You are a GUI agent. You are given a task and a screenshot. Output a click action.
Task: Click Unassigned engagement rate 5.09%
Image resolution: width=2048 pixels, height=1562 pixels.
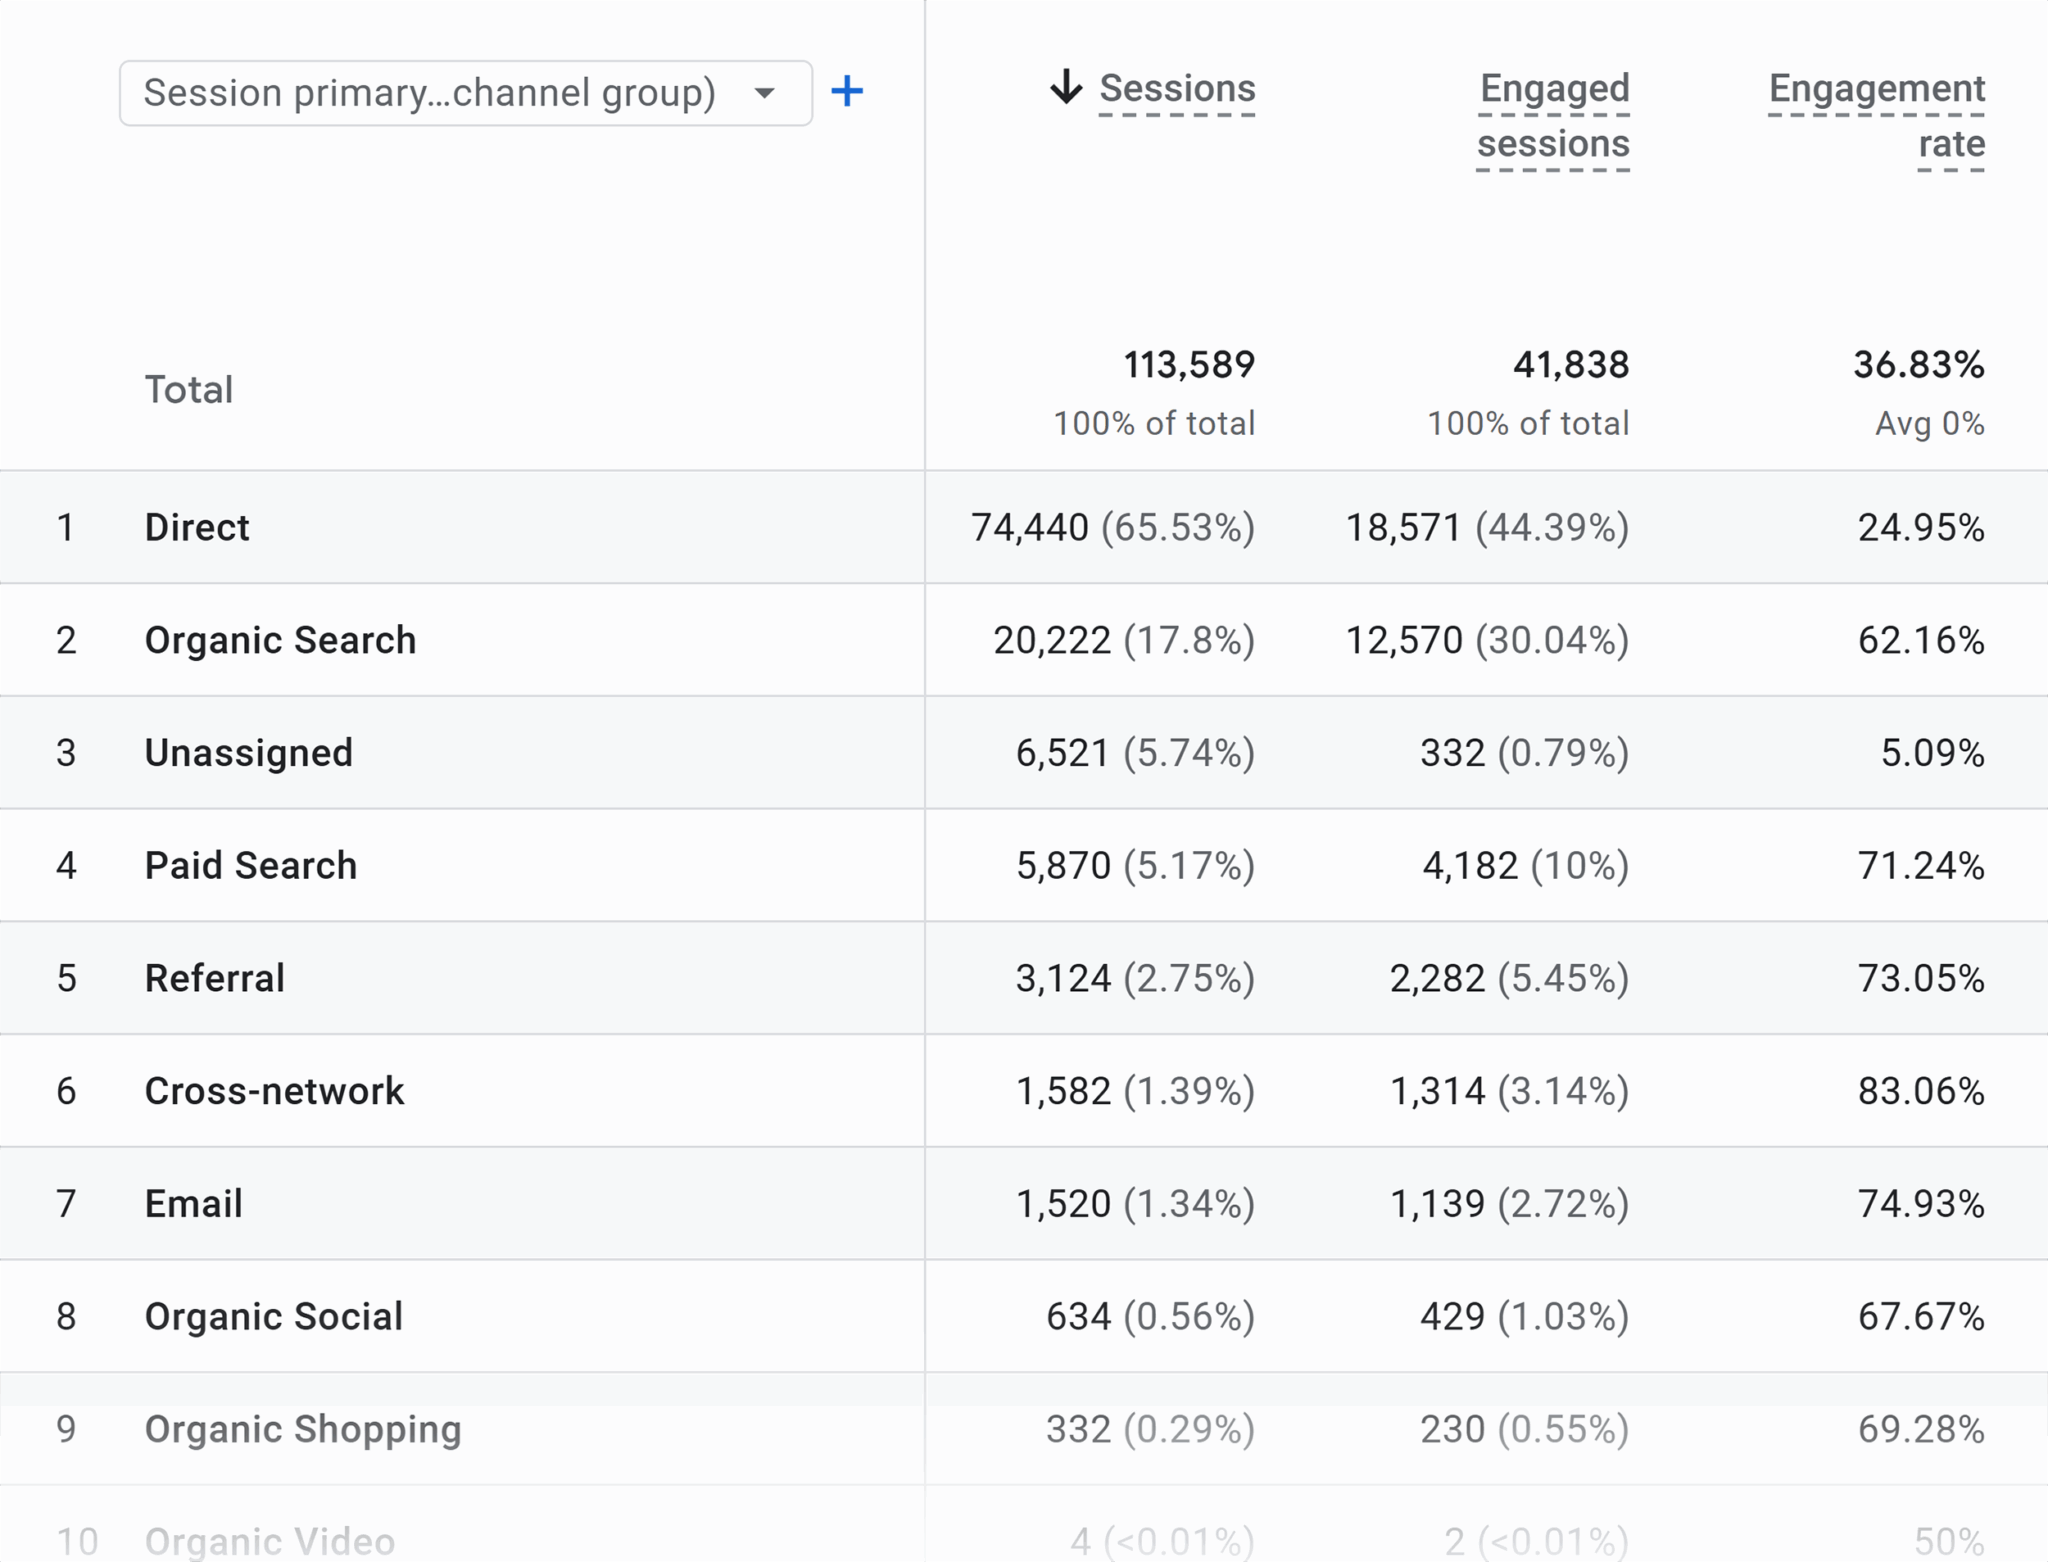point(1933,753)
